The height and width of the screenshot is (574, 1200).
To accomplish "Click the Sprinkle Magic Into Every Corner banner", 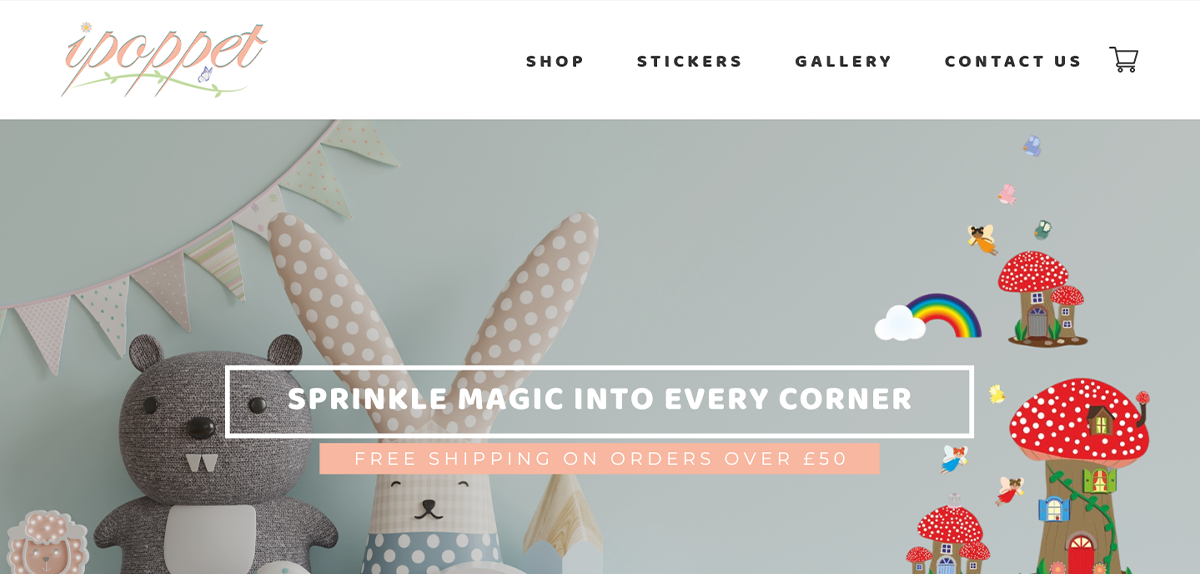I will click(599, 401).
